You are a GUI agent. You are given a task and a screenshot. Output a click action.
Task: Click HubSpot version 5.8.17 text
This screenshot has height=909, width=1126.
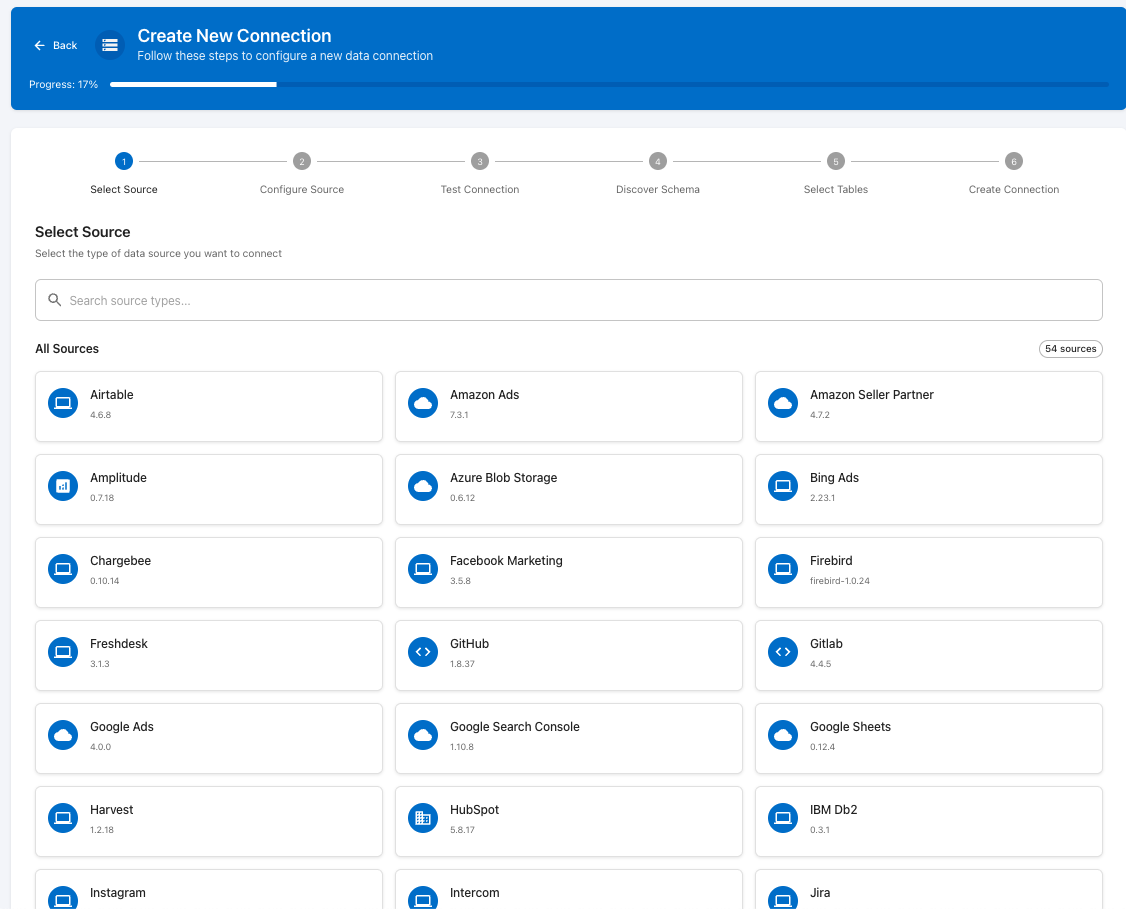pyautogui.click(x=462, y=830)
